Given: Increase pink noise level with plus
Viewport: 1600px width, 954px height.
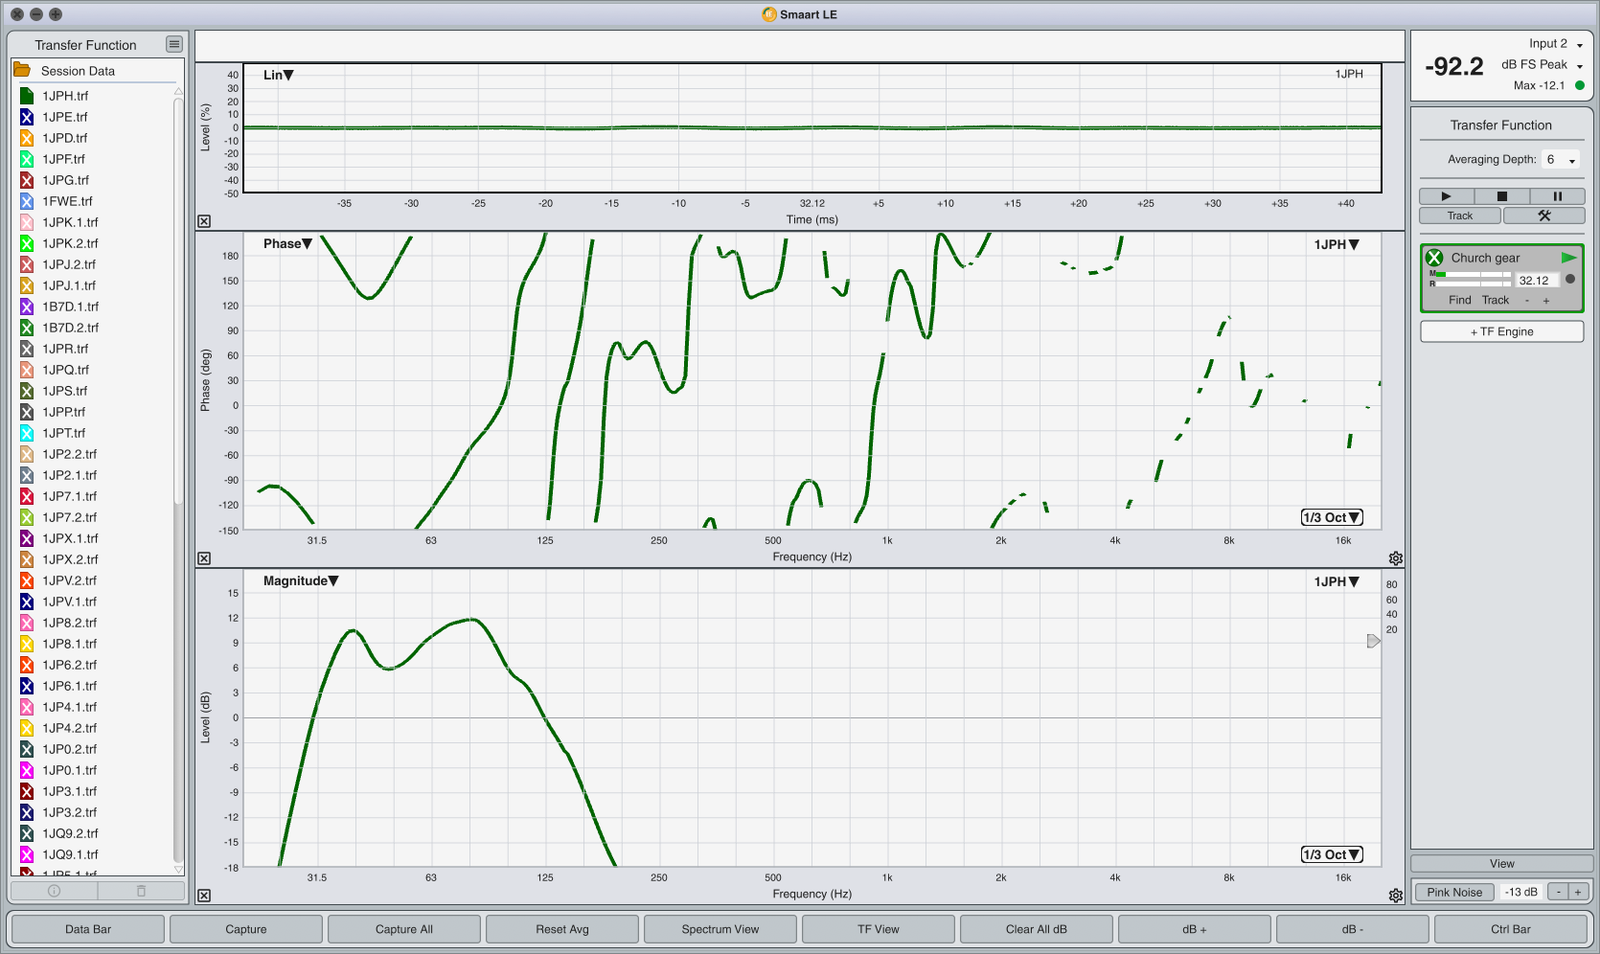Looking at the screenshot, I should coord(1578,892).
